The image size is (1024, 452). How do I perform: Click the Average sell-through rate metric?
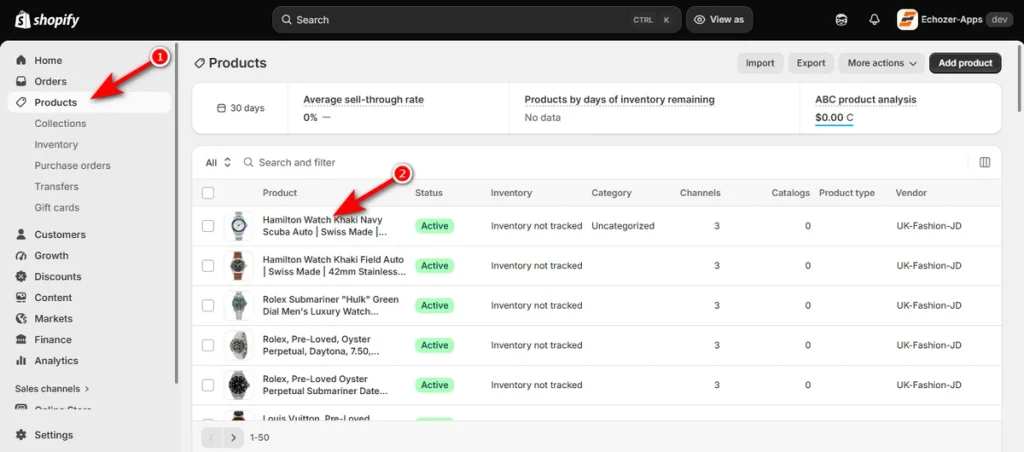[x=364, y=100]
